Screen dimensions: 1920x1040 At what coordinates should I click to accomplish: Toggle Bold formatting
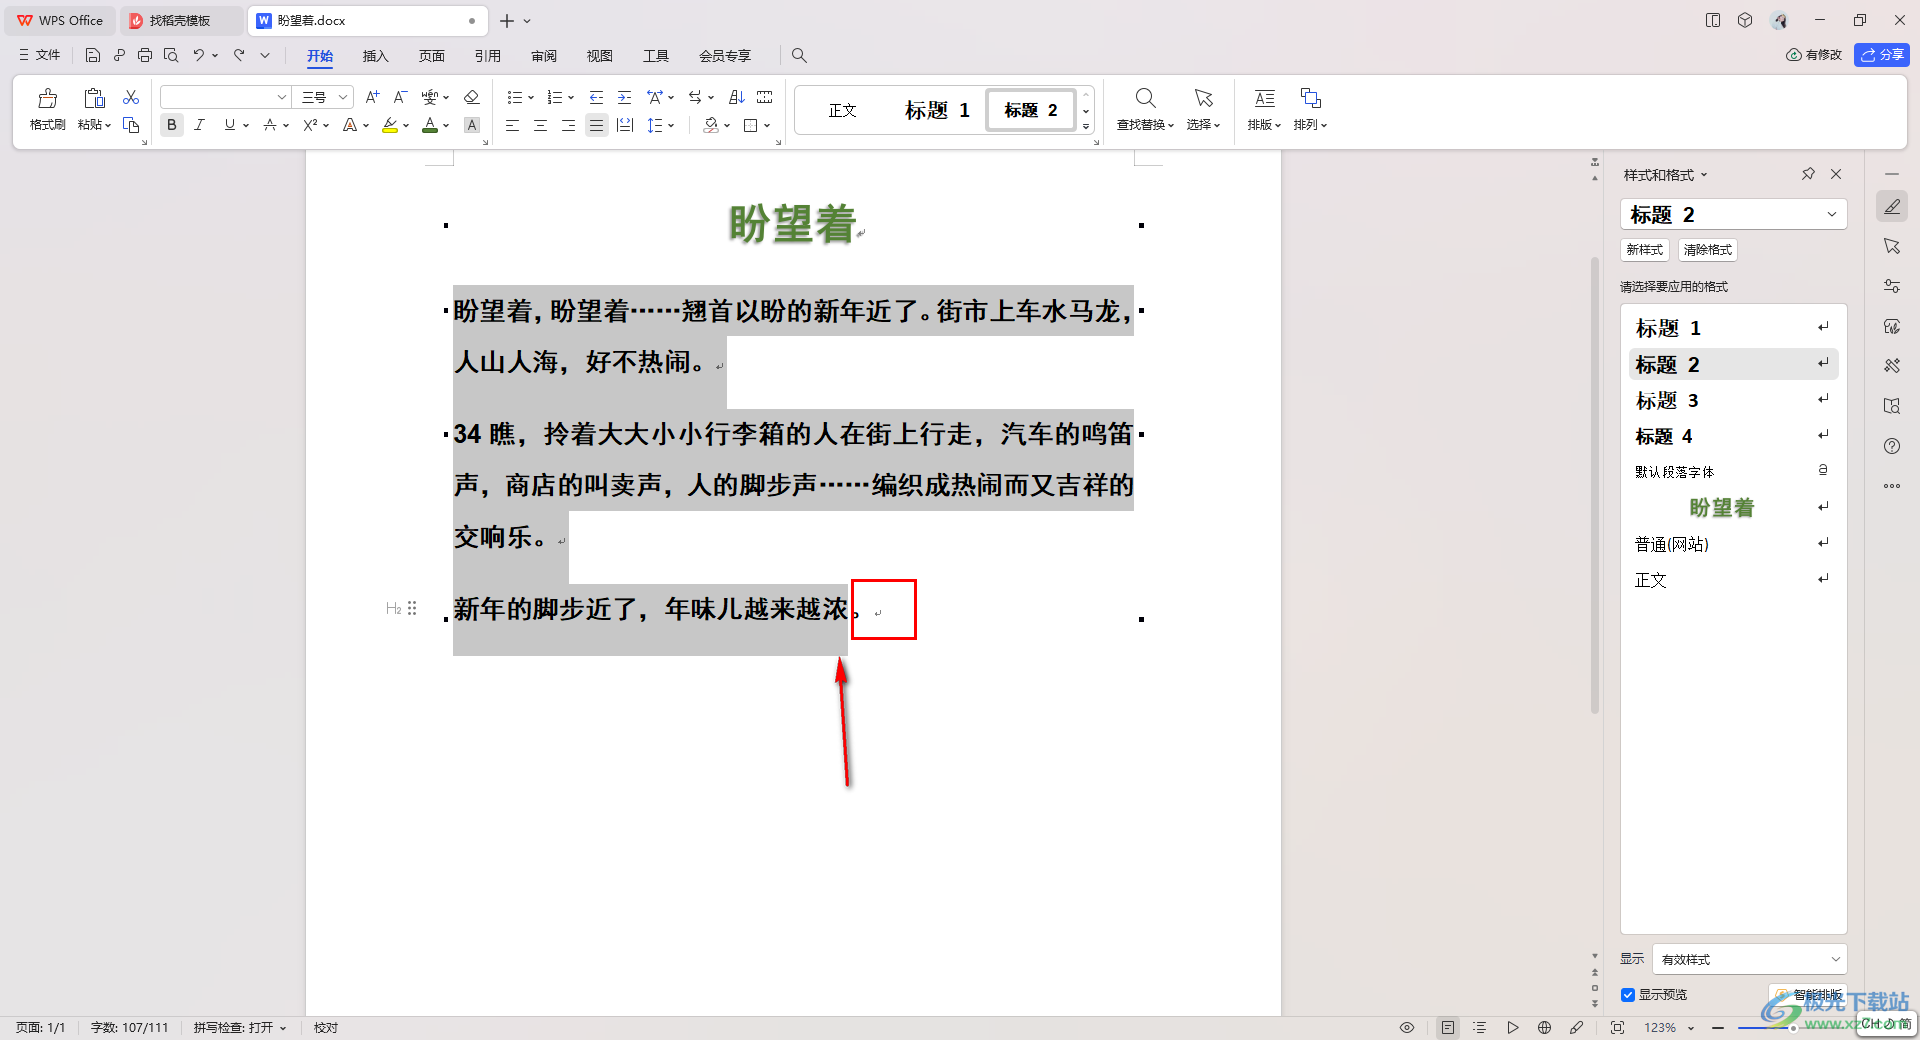172,125
